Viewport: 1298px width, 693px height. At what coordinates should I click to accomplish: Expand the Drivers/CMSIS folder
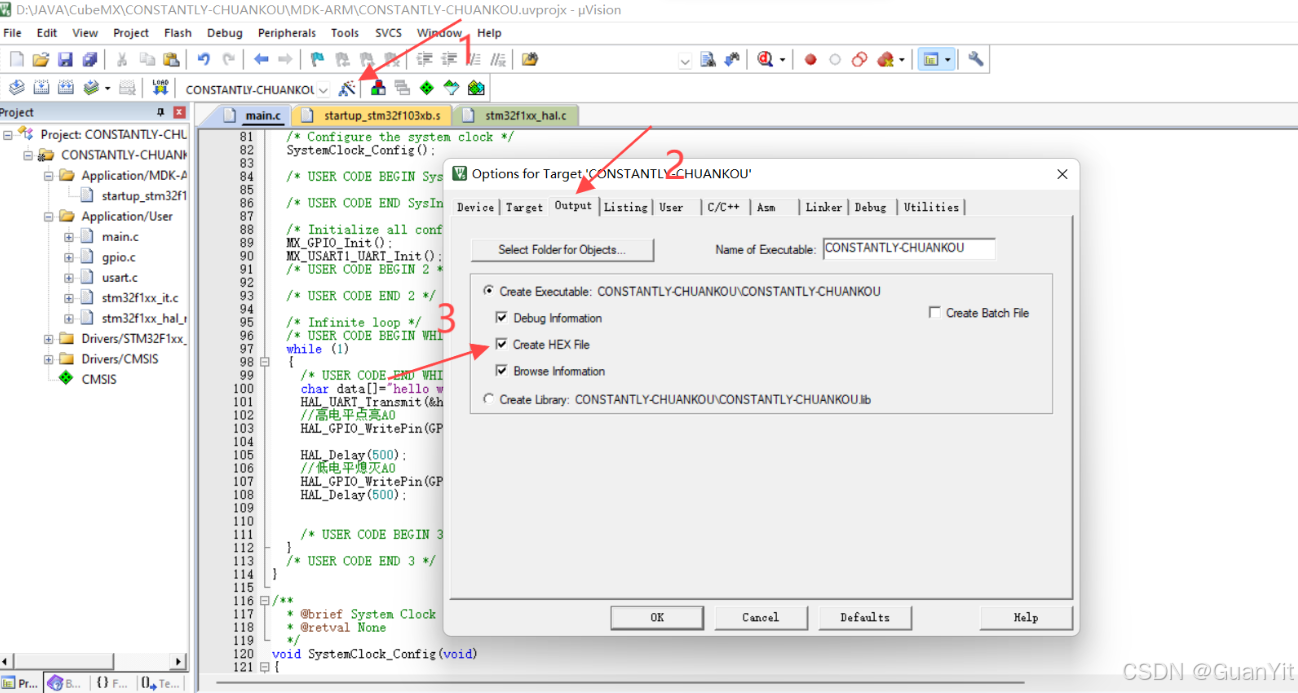tap(48, 358)
